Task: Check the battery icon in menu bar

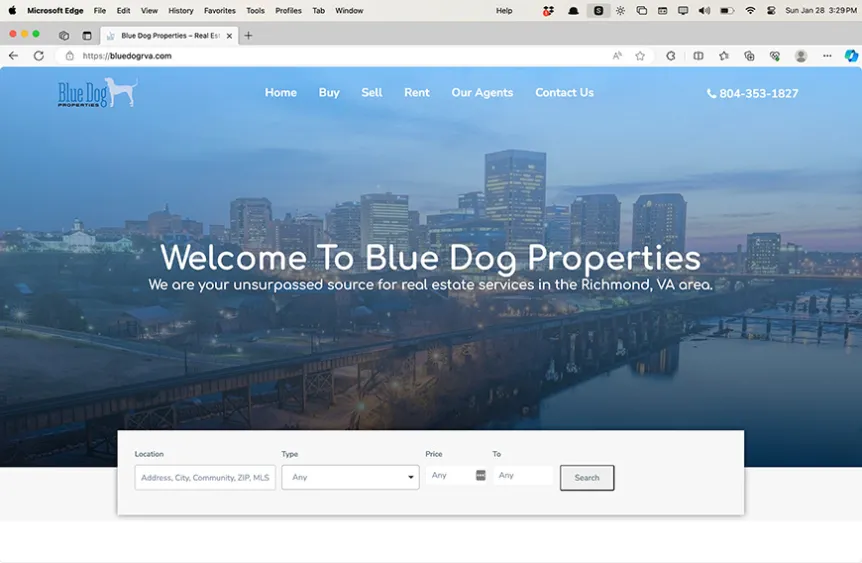Action: [727, 10]
